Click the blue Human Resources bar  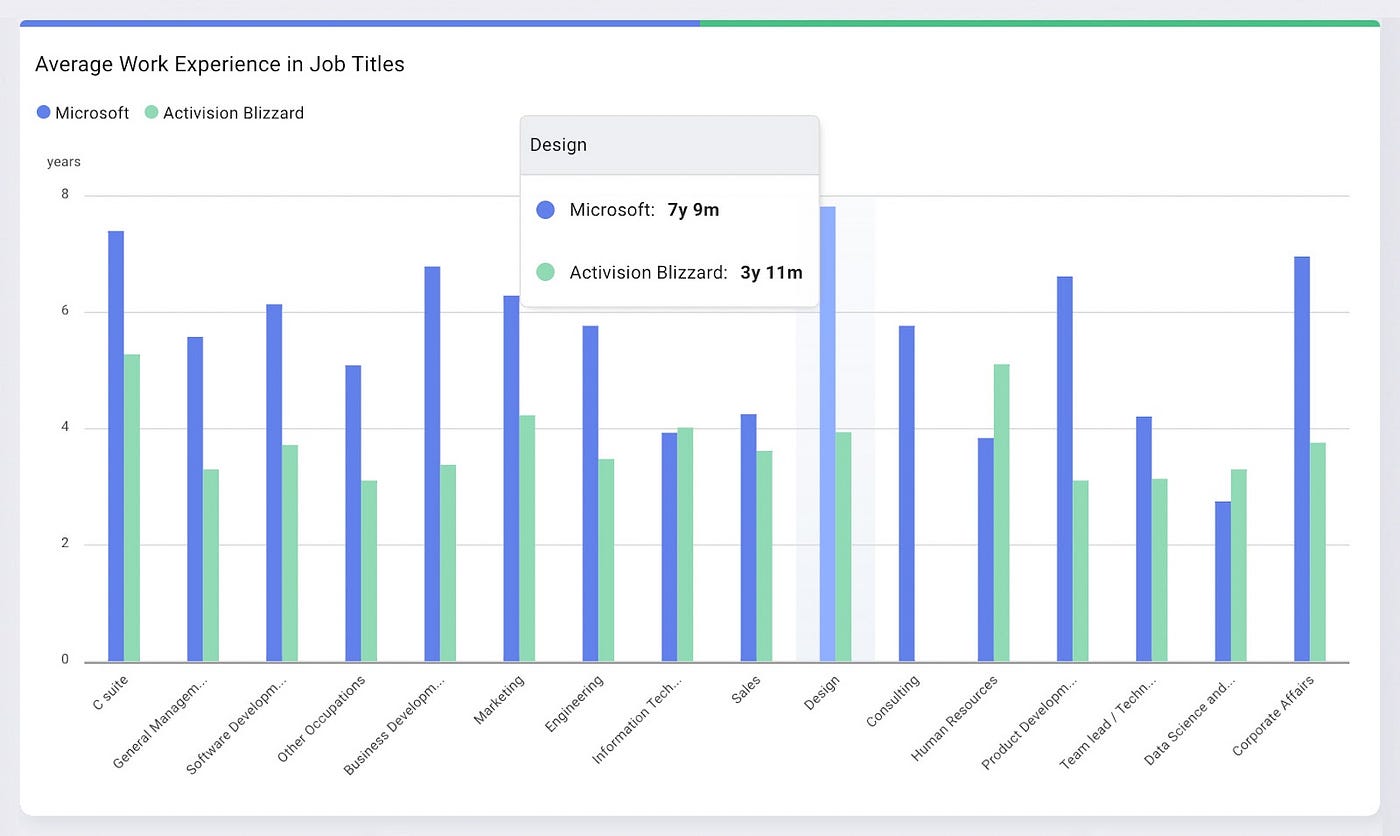click(x=985, y=550)
